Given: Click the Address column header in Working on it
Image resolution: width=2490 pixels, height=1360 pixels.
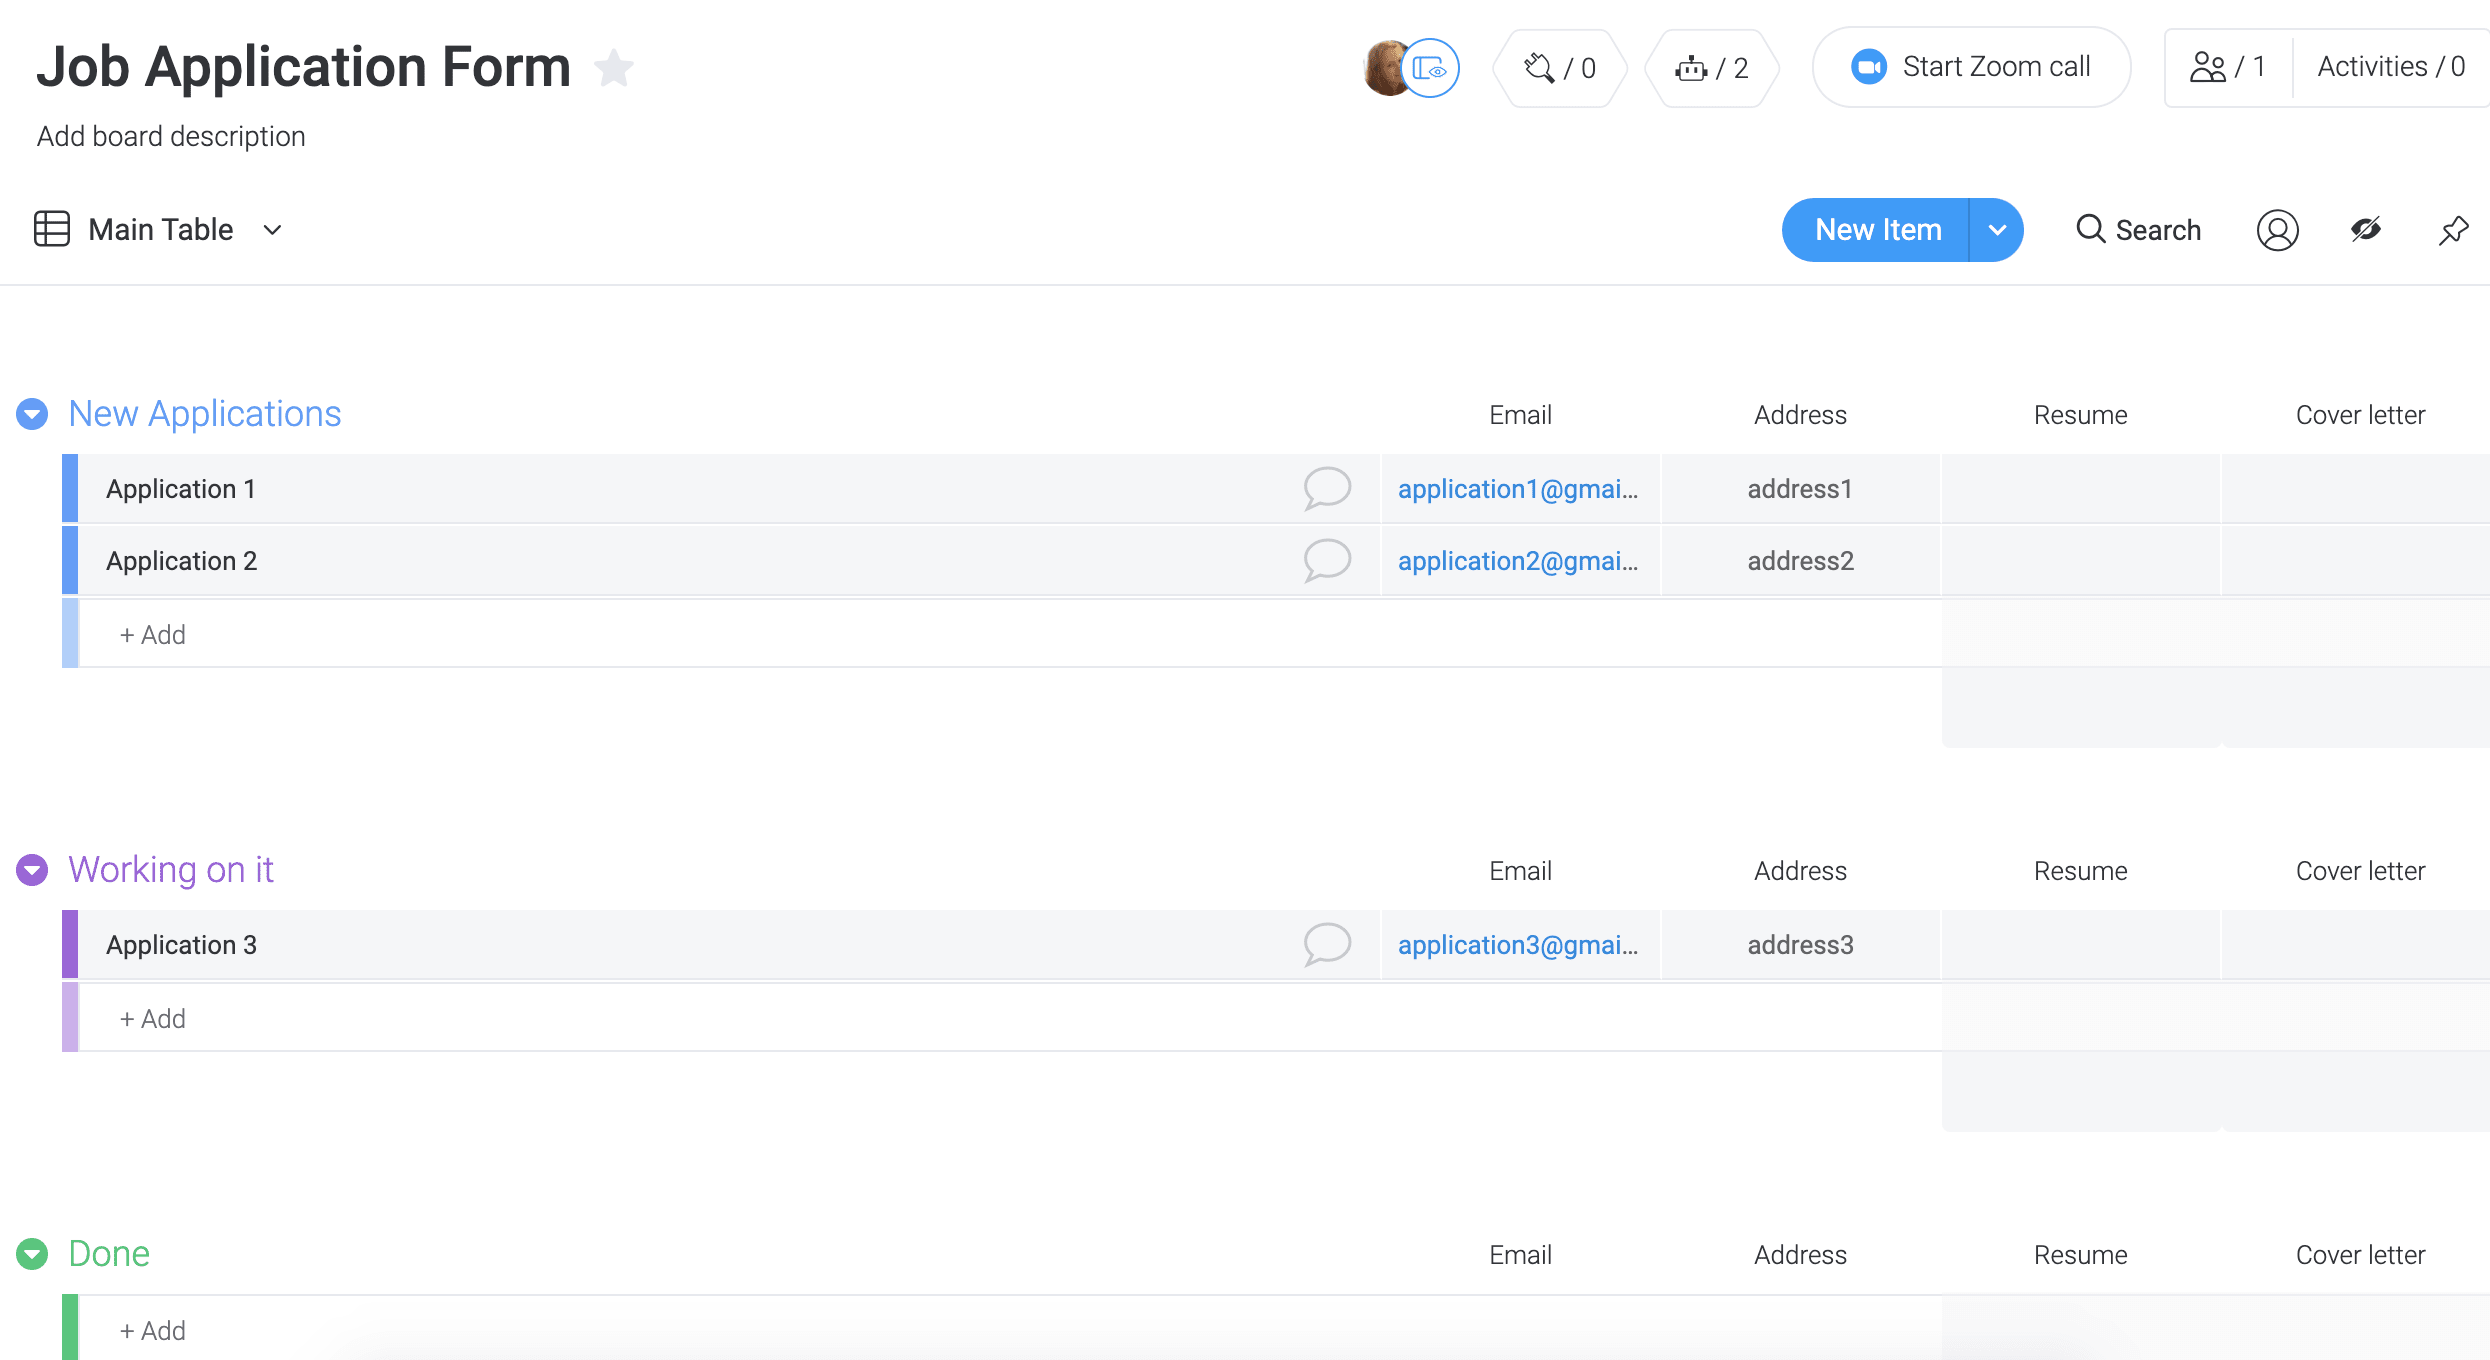Looking at the screenshot, I should click(x=1800, y=871).
